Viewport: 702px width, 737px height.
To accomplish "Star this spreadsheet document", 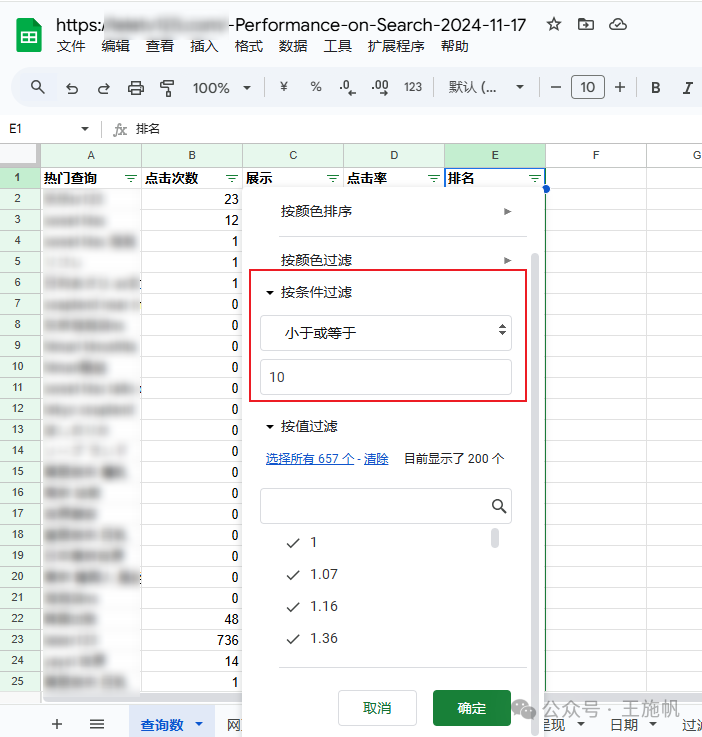I will pos(554,24).
